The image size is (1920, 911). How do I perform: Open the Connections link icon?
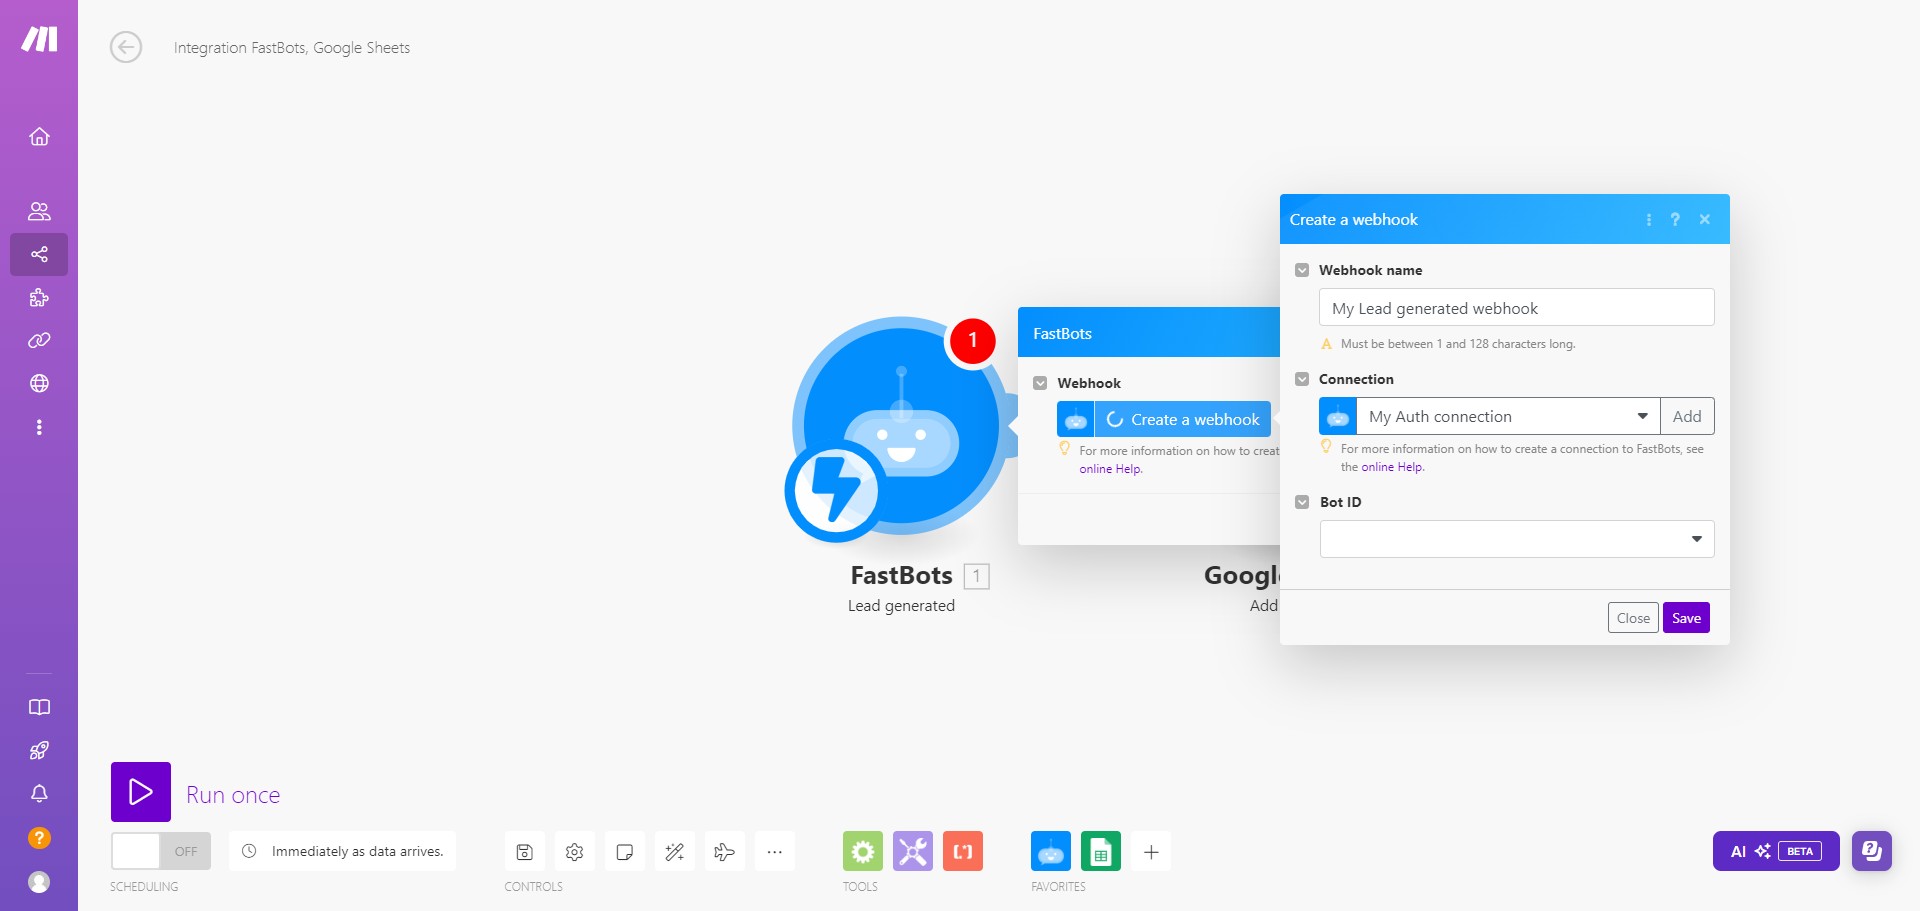click(39, 340)
